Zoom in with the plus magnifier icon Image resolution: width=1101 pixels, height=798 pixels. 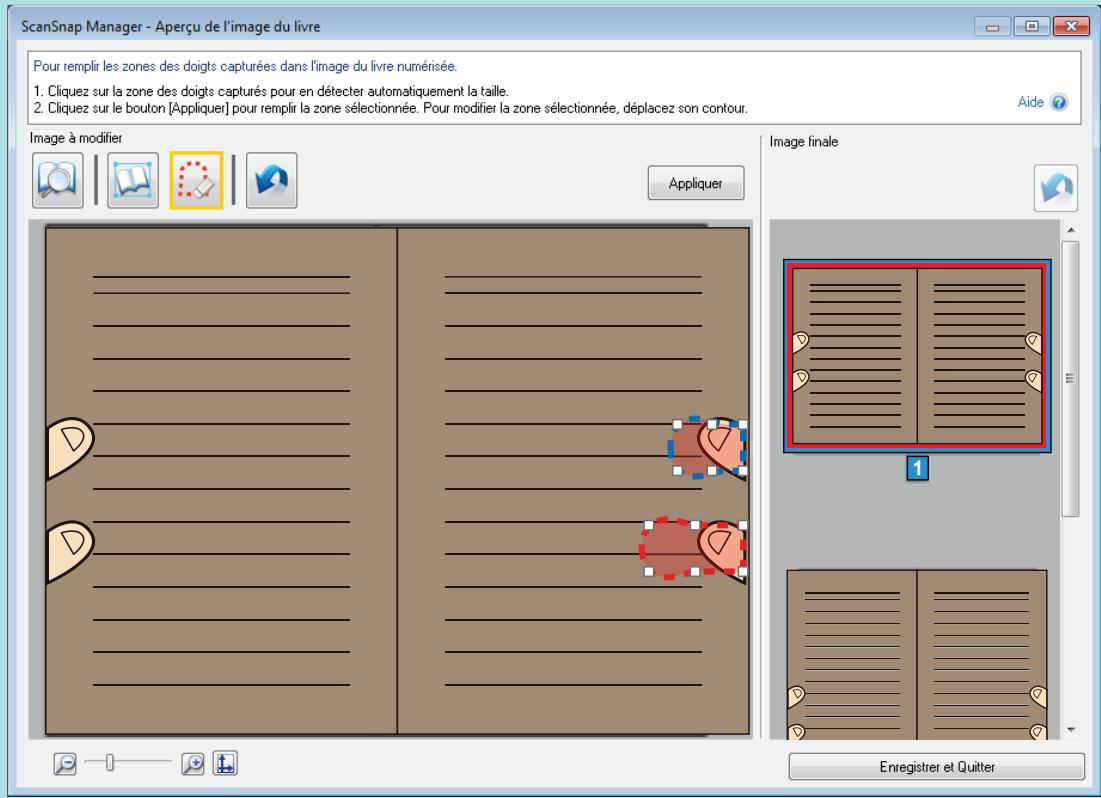[x=192, y=763]
